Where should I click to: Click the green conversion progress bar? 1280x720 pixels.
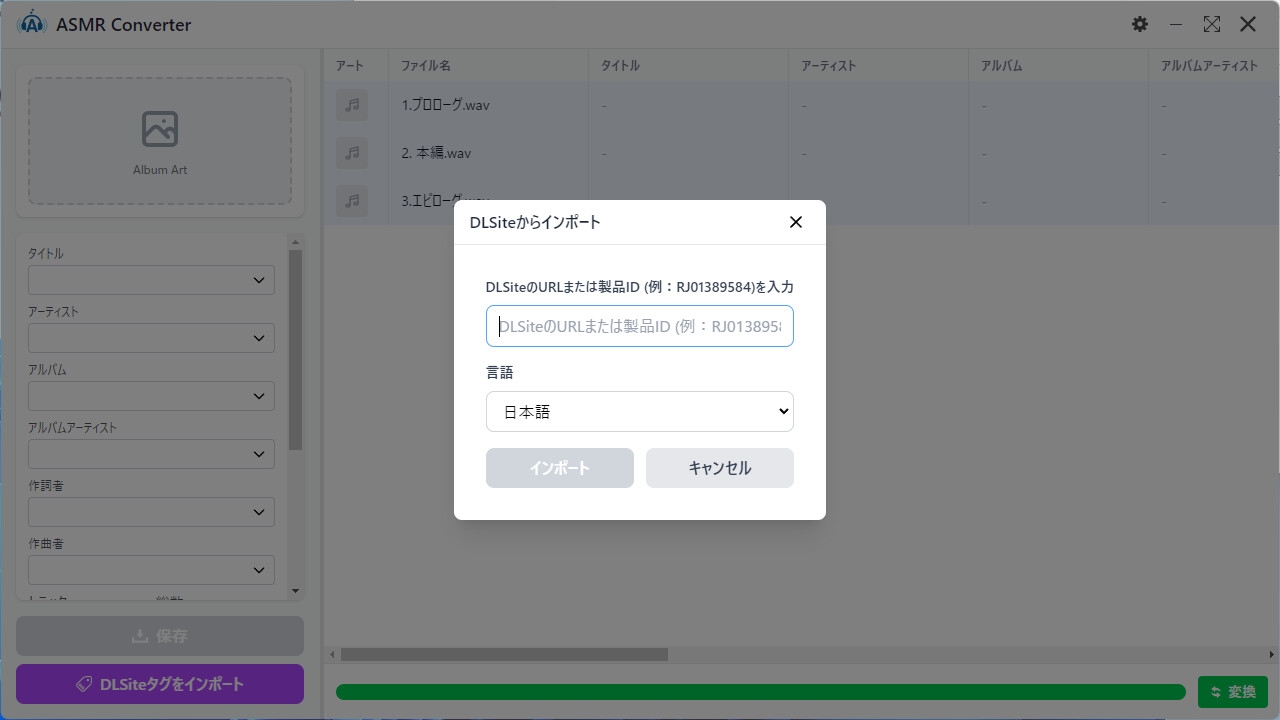pos(761,692)
